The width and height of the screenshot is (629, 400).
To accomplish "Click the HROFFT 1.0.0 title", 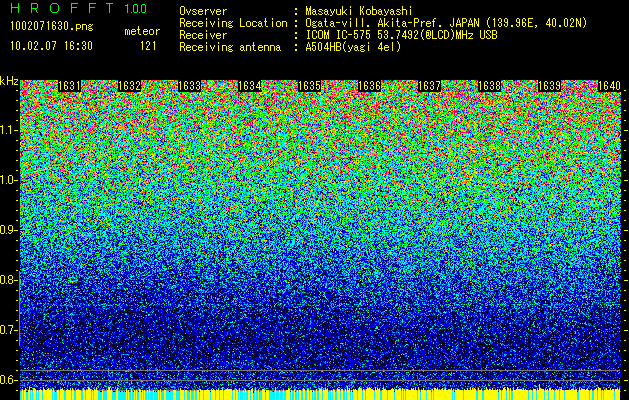I will click(x=79, y=8).
